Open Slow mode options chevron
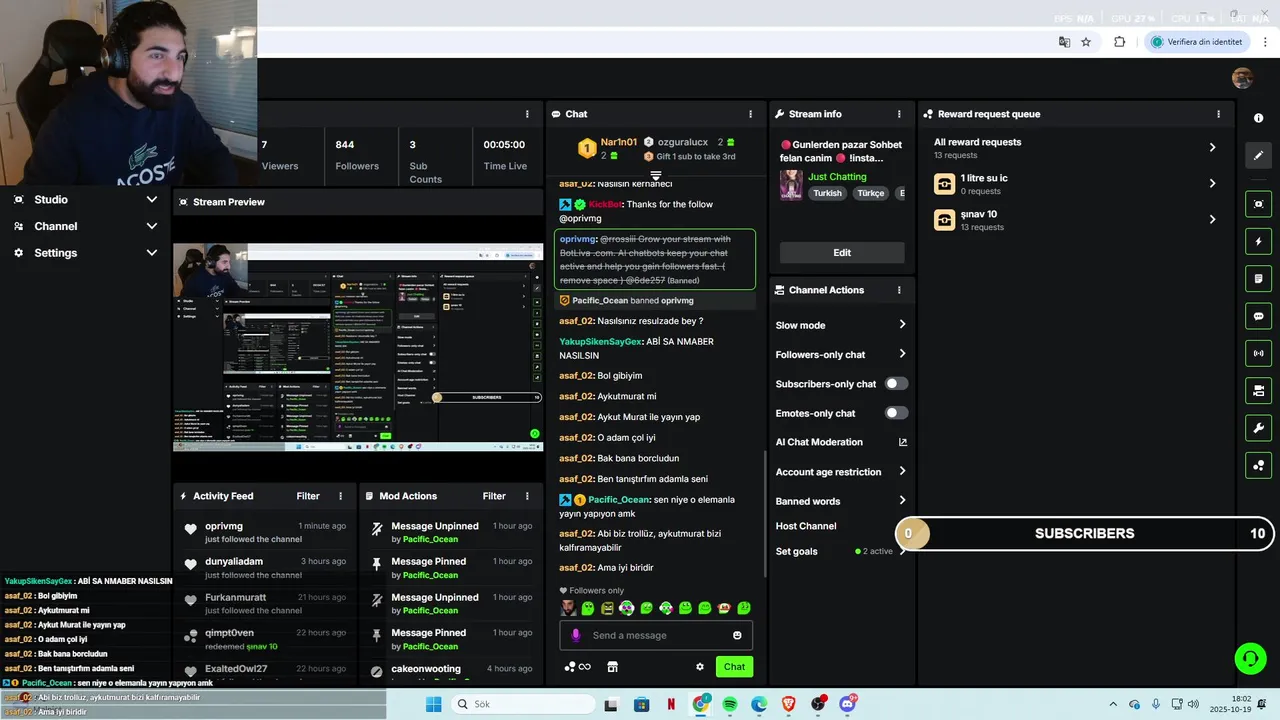Image resolution: width=1280 pixels, height=720 pixels. [902, 325]
